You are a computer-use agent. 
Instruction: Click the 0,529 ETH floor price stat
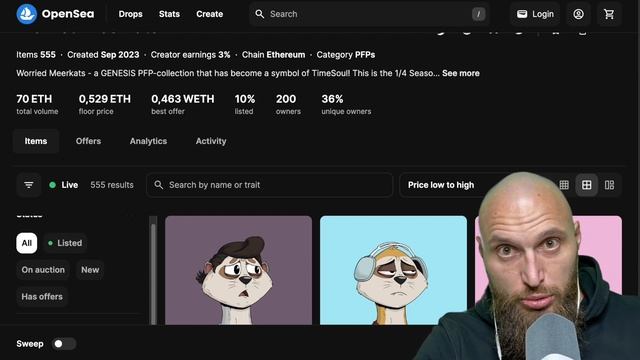coord(104,104)
